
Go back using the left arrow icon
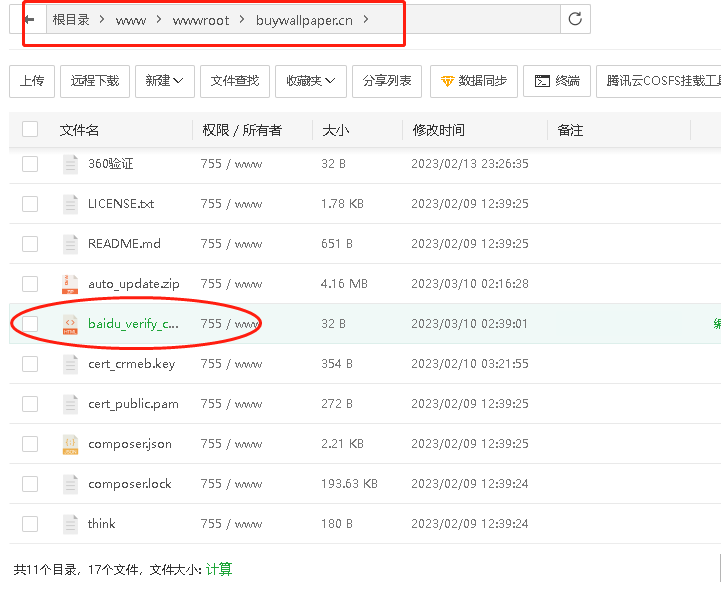pyautogui.click(x=29, y=20)
